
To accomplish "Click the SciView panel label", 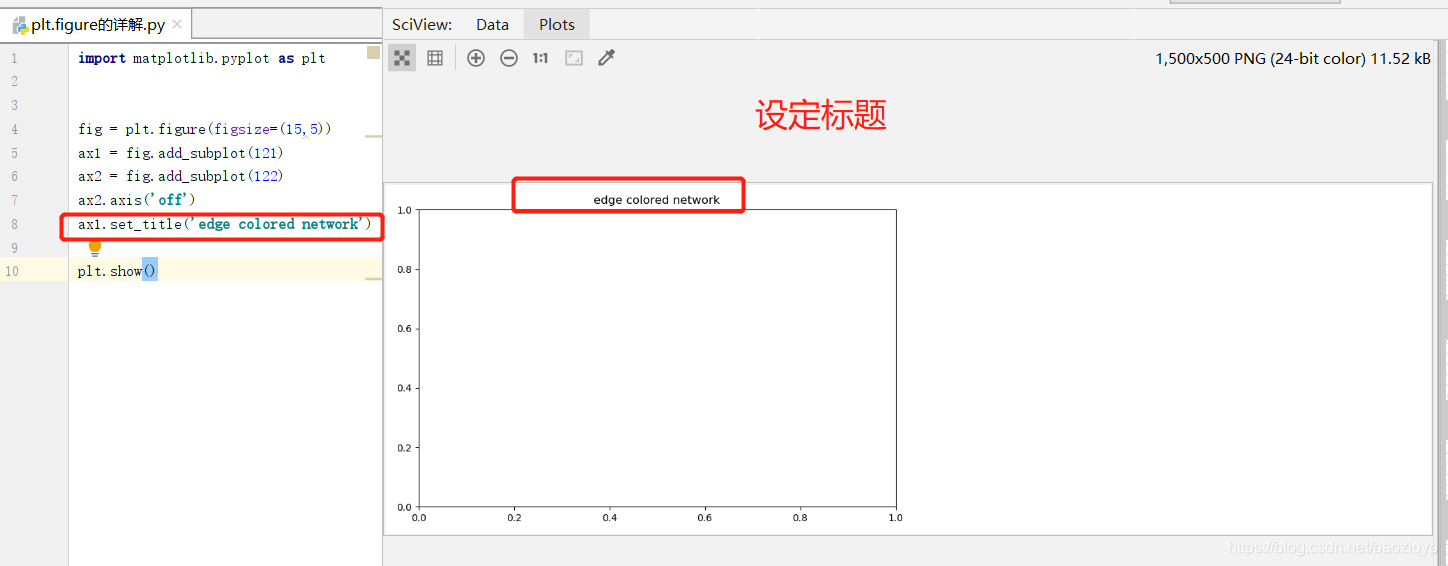I will pyautogui.click(x=422, y=25).
